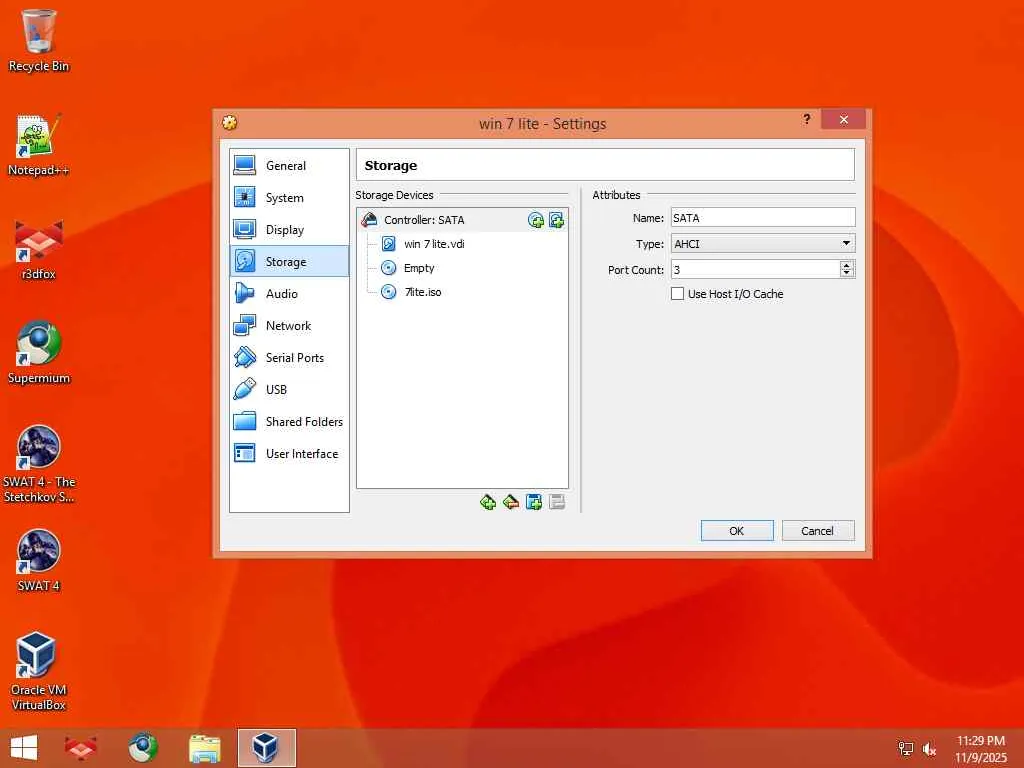Enable Use Host I/O Cache checkbox
The height and width of the screenshot is (768, 1024).
click(x=678, y=294)
